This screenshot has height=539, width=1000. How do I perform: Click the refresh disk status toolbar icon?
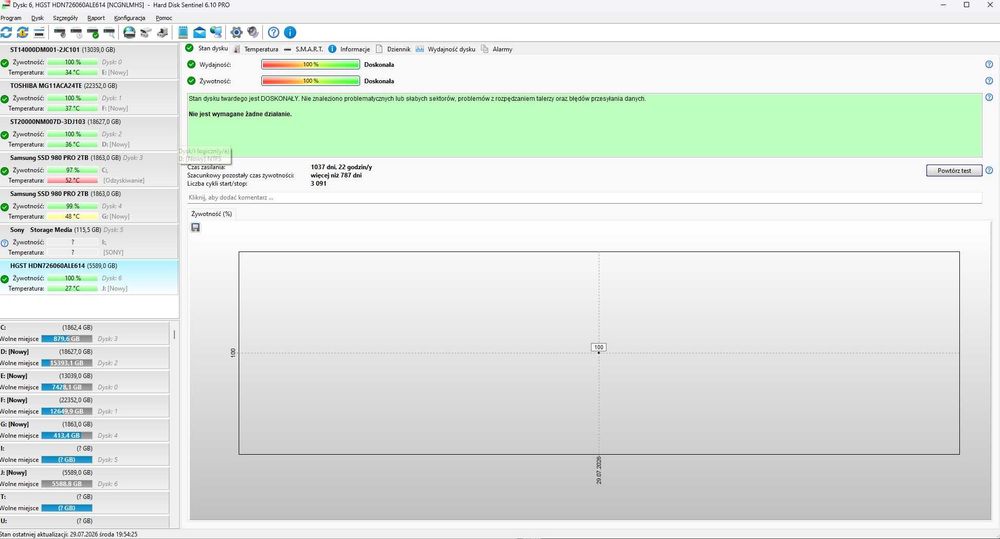(x=6, y=33)
